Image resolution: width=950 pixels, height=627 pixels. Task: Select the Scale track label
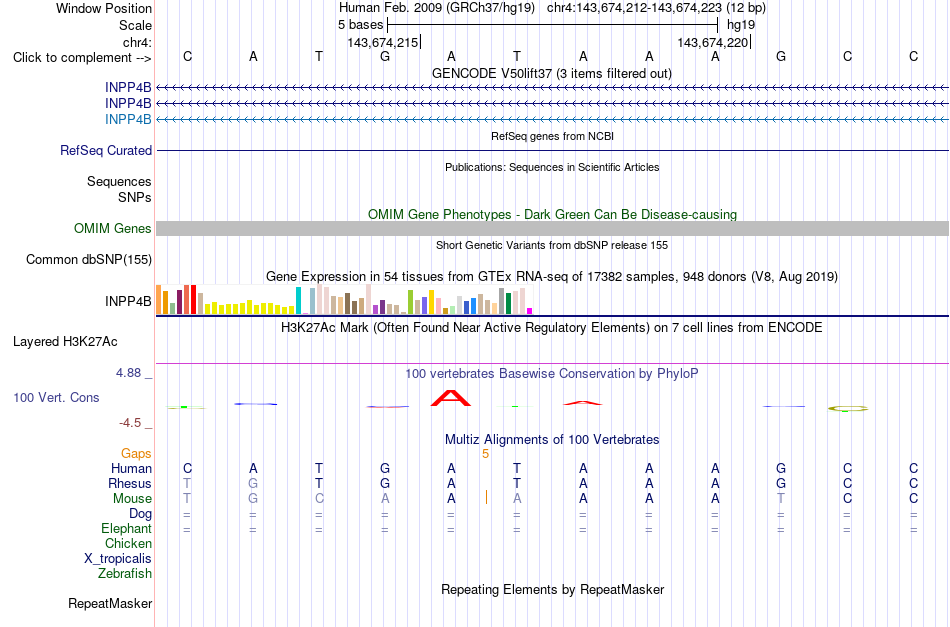pyautogui.click(x=135, y=25)
